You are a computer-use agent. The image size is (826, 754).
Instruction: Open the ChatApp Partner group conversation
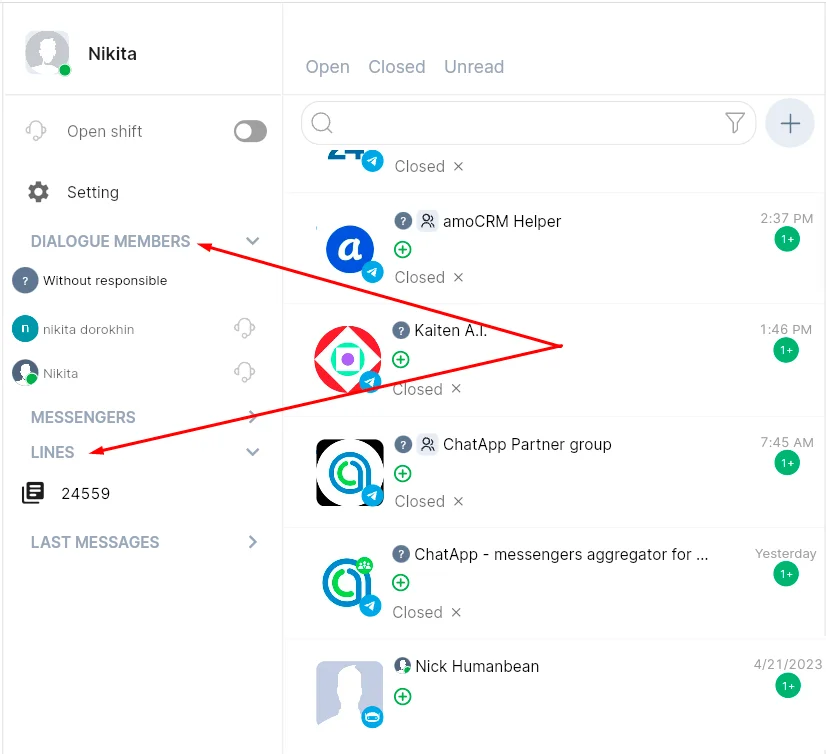coord(526,444)
